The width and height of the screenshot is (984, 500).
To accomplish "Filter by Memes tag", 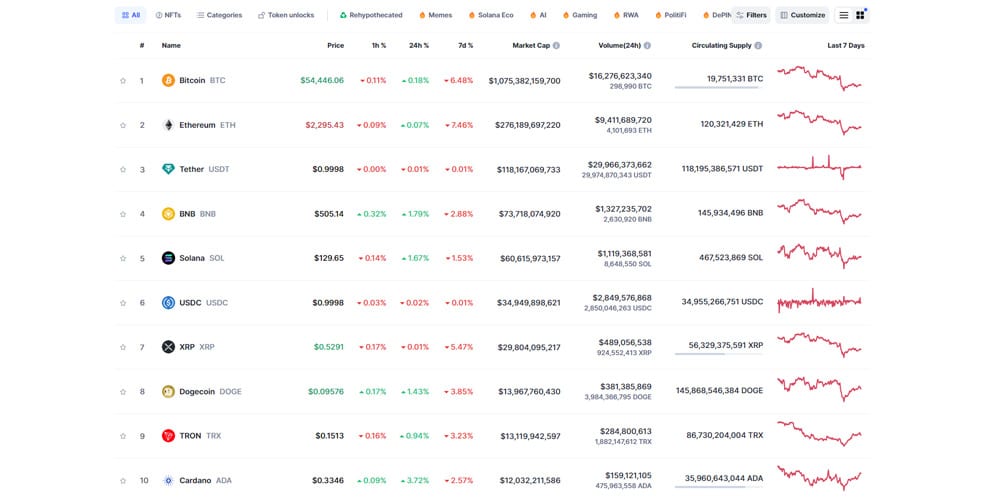I will click(x=436, y=15).
